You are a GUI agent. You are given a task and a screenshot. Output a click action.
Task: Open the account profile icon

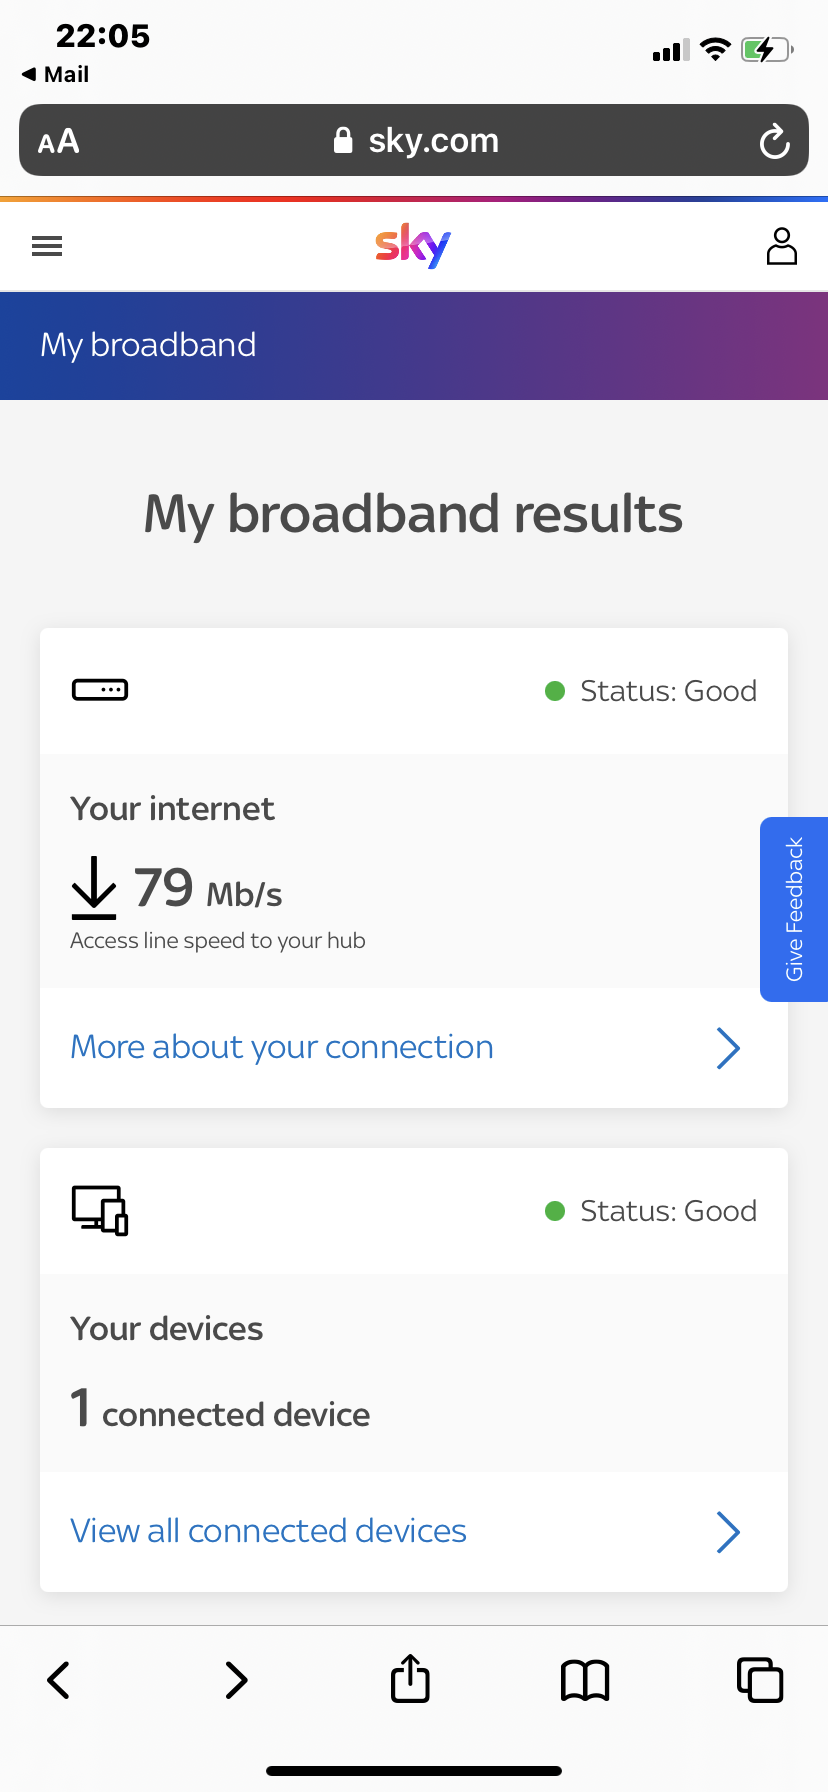781,245
